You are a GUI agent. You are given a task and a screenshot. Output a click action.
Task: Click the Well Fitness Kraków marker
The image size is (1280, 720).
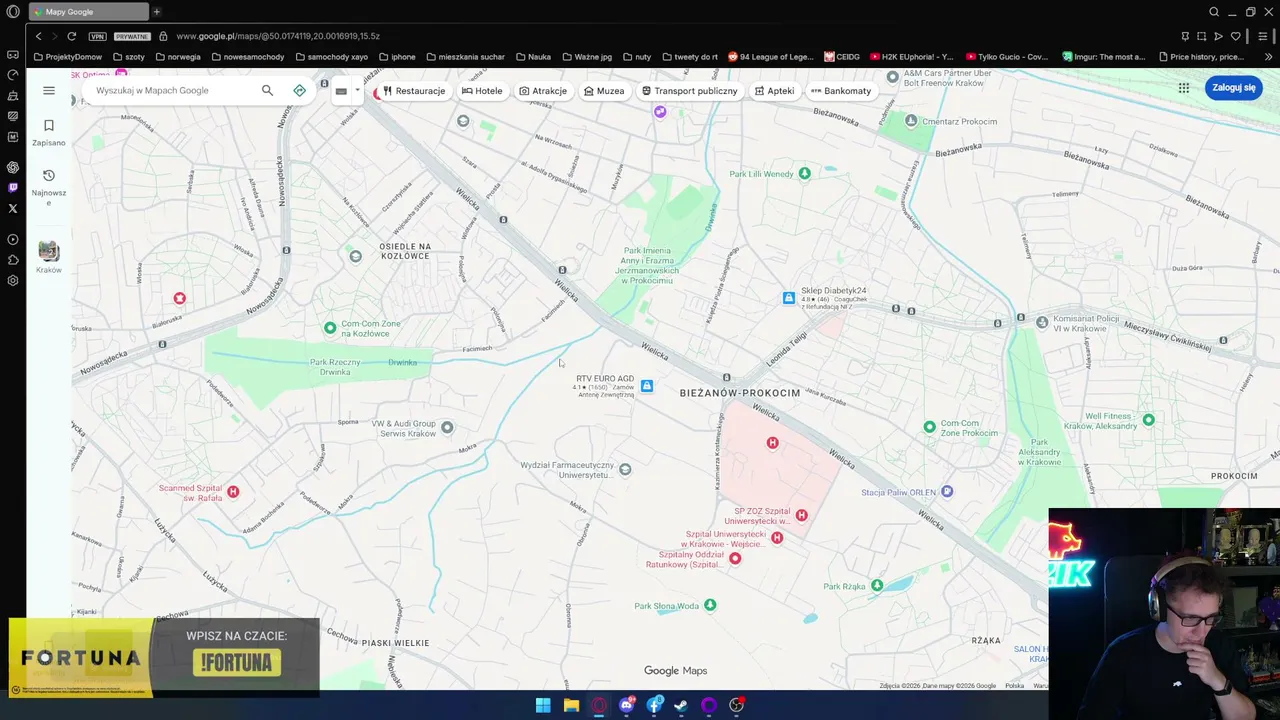[1148, 420]
